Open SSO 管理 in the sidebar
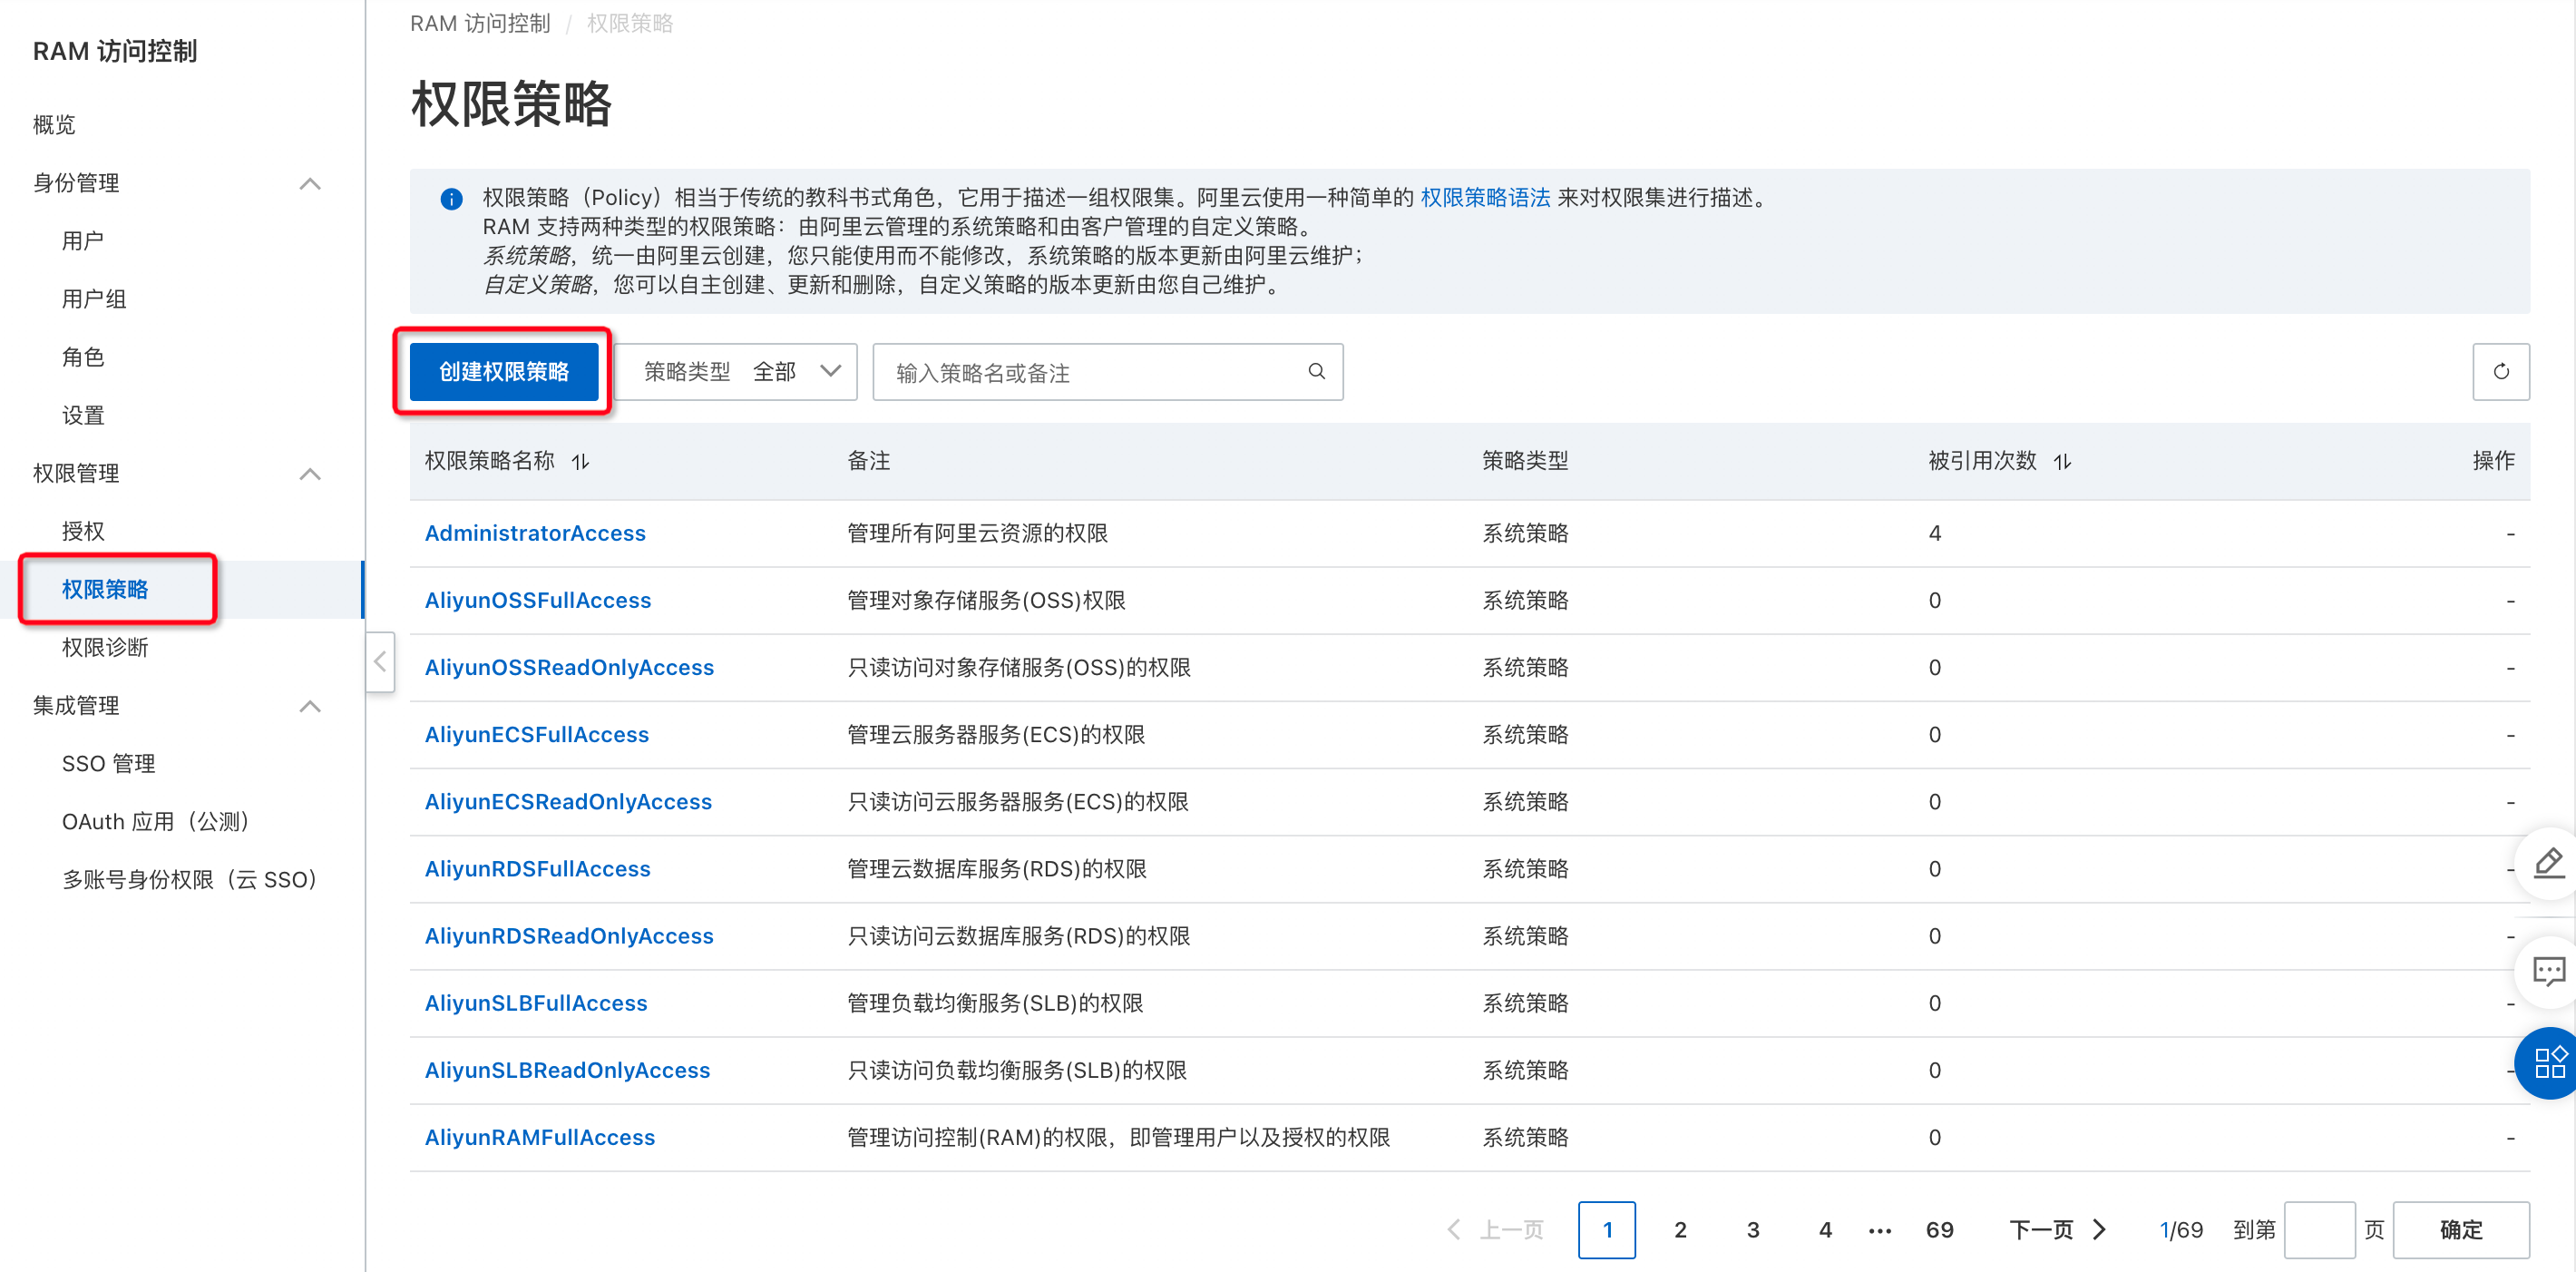Viewport: 2576px width, 1272px height. 108,763
